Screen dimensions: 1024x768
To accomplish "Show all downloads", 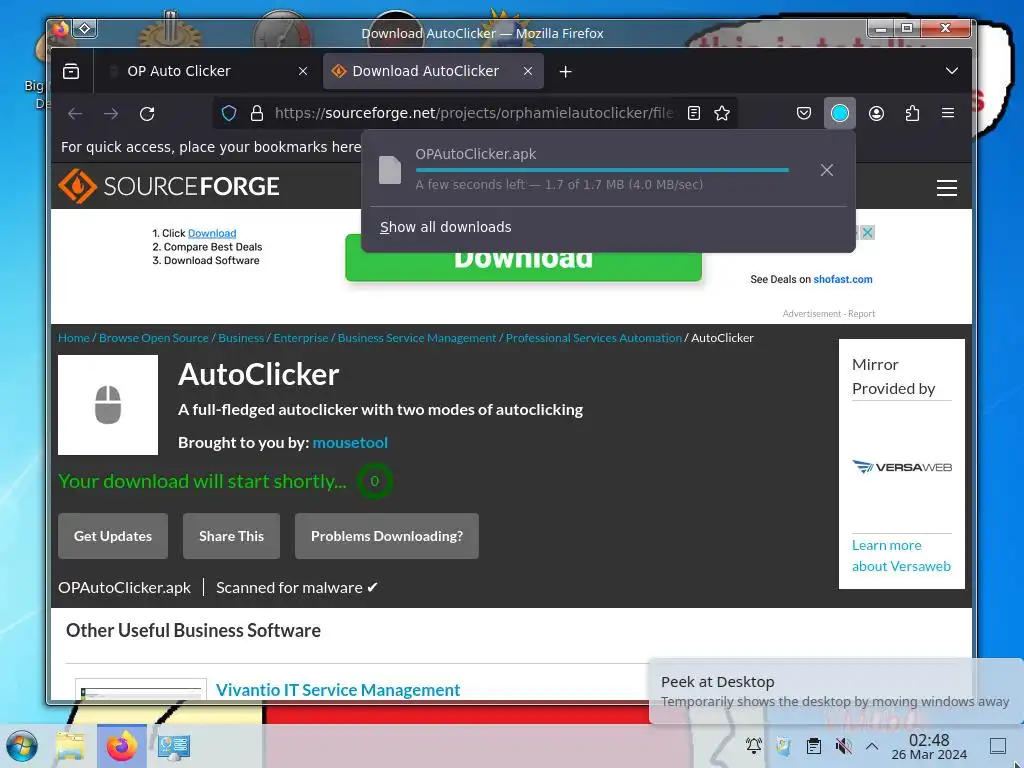I will pyautogui.click(x=446, y=227).
